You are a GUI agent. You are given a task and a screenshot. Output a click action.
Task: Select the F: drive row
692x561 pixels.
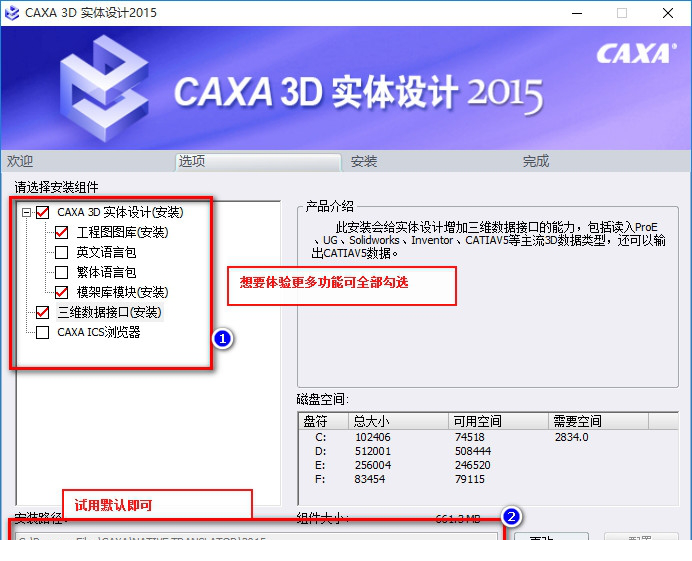[488, 479]
